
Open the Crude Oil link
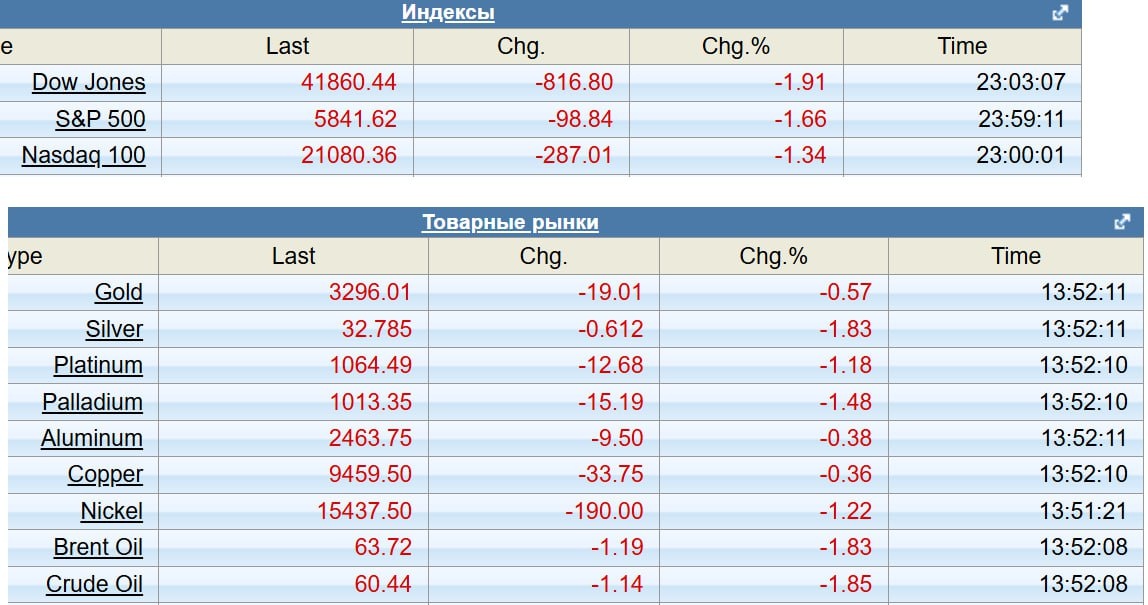94,584
